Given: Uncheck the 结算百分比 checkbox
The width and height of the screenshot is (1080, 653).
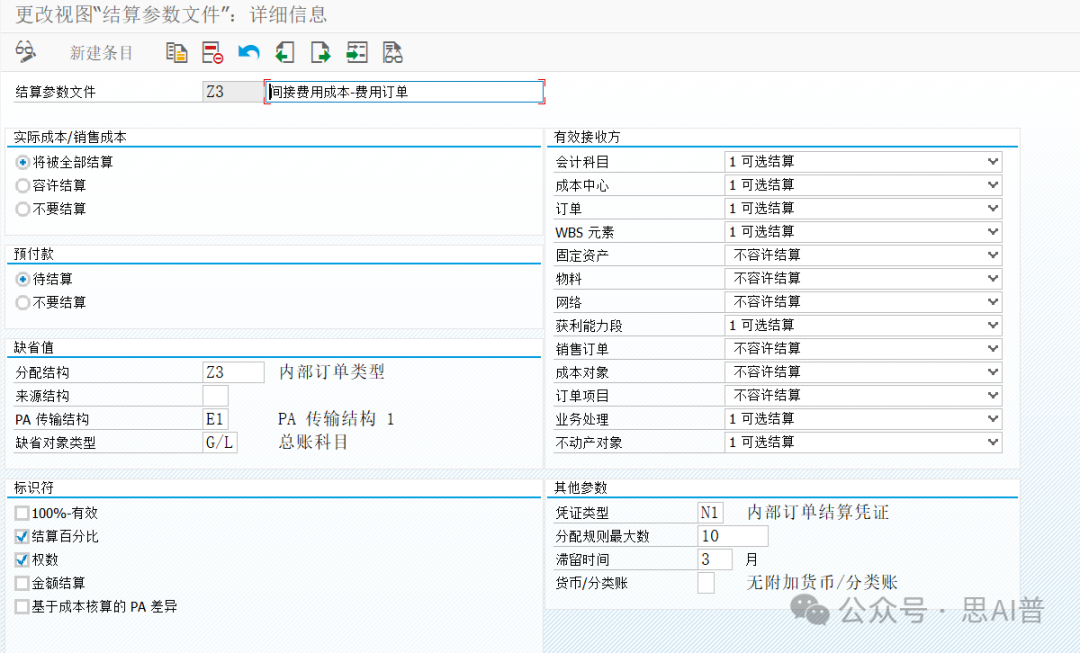Looking at the screenshot, I should click(x=23, y=537).
